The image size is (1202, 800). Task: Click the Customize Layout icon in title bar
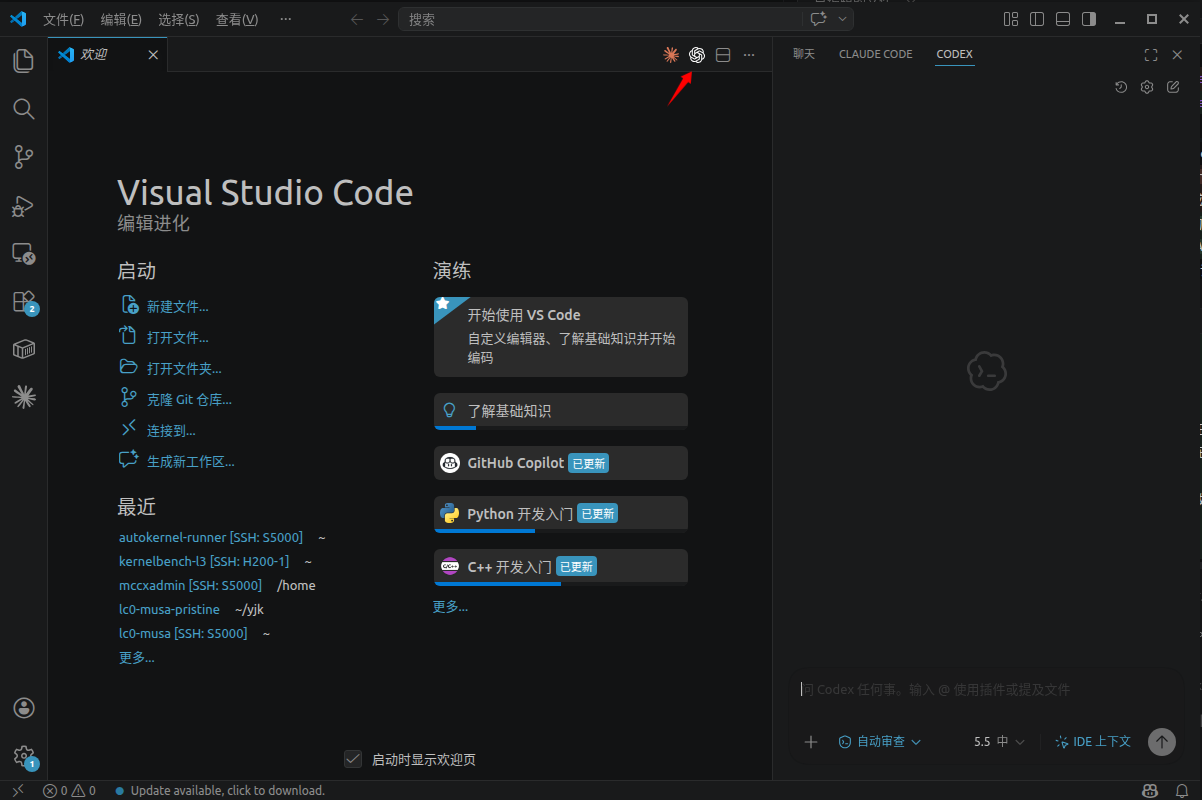pyautogui.click(x=1011, y=19)
